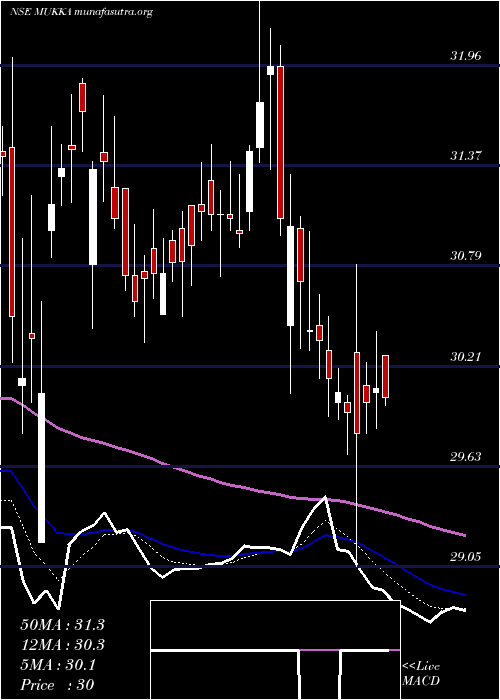Screen dimensions: 500x700
Task: Click the NSE MUKKA munafasutra.org title
Action: pyautogui.click(x=81, y=12)
